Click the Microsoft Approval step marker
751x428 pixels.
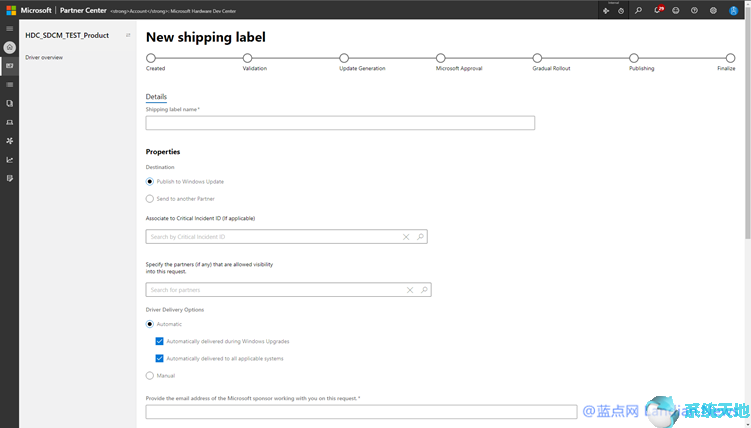441,58
